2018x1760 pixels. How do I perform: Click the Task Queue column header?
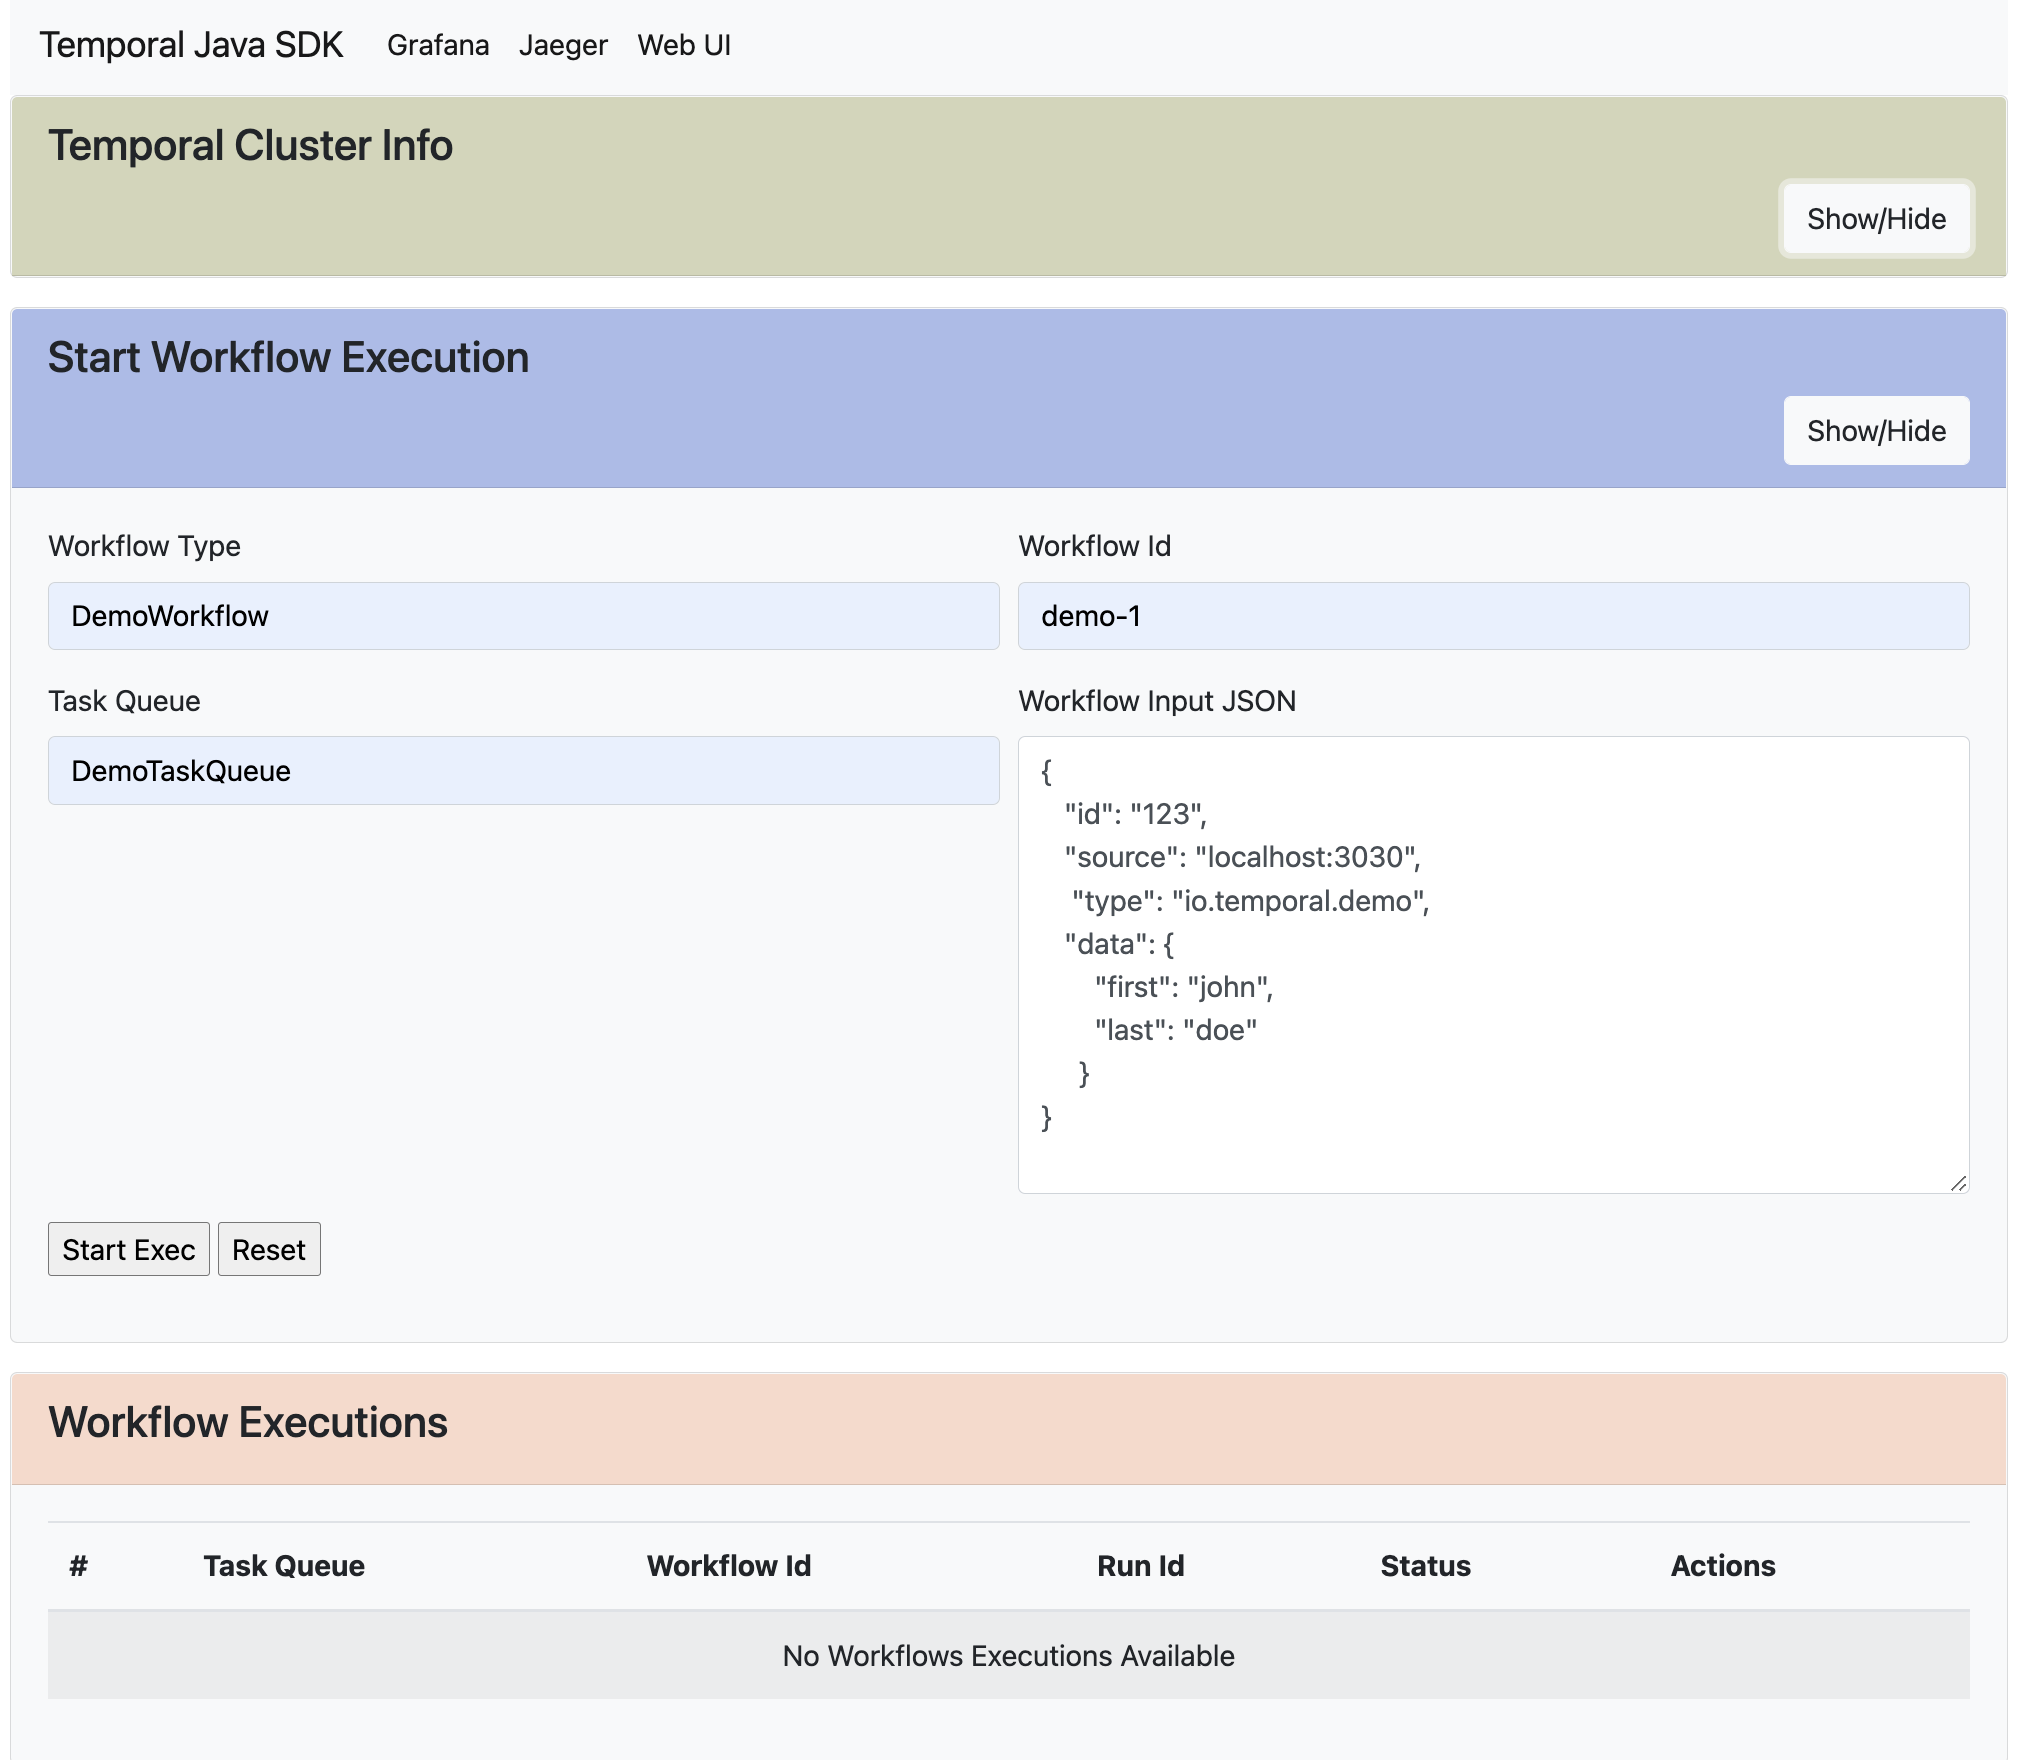[x=284, y=1566]
